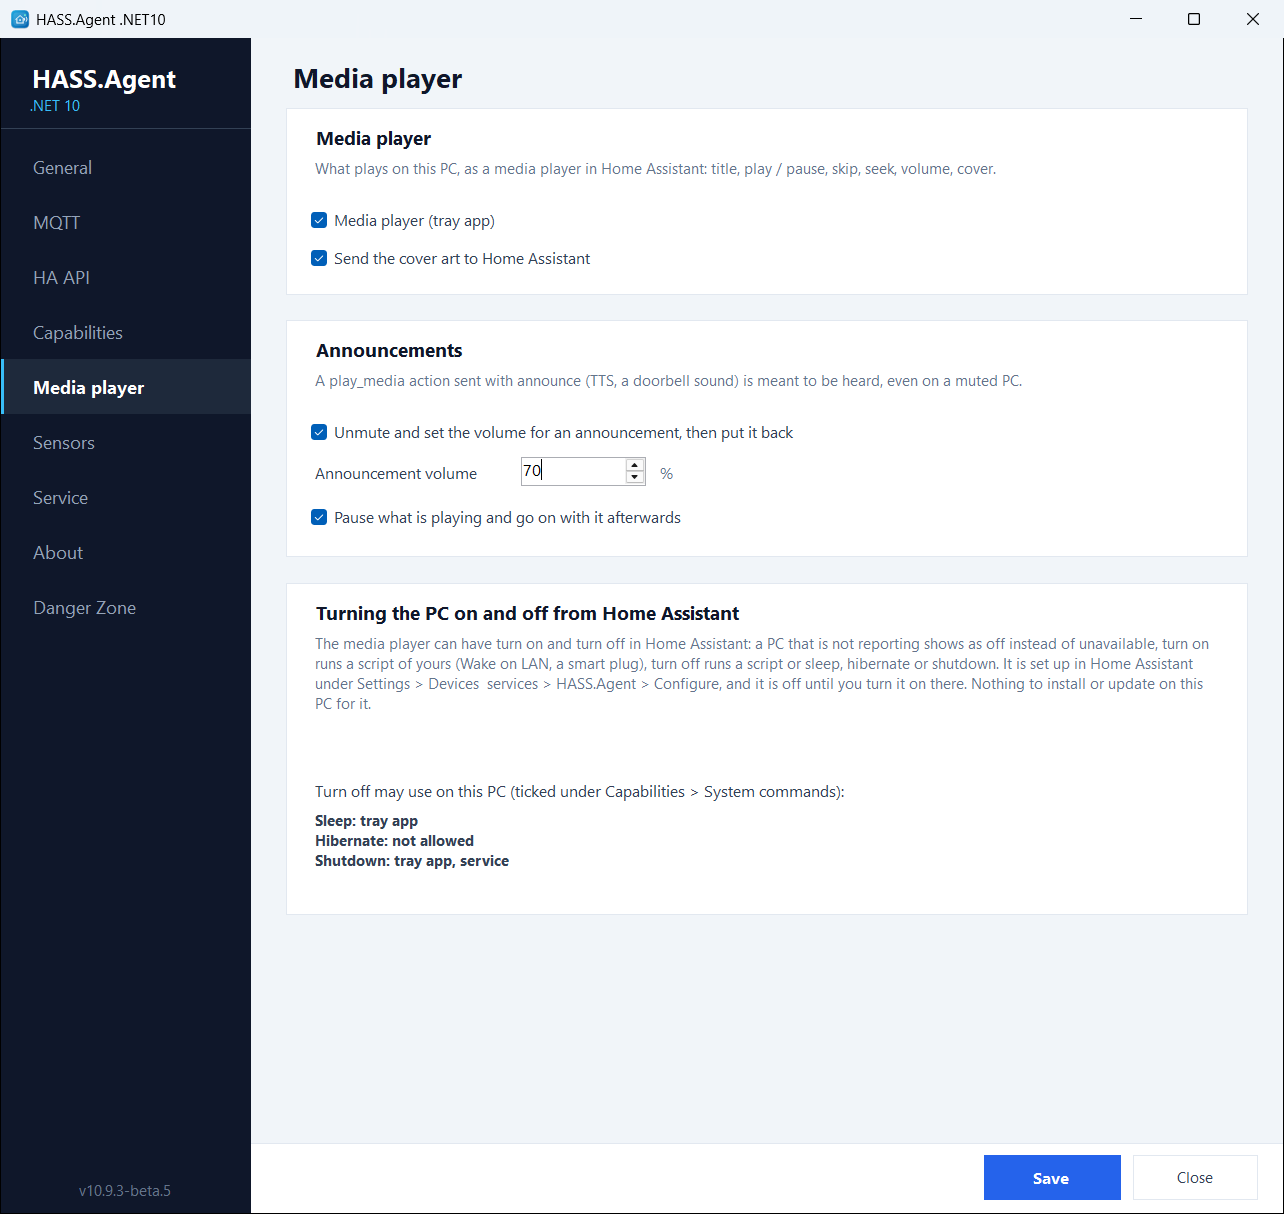Viewport: 1284px width, 1214px height.
Task: Click the Announcement volume input field
Action: coord(573,471)
